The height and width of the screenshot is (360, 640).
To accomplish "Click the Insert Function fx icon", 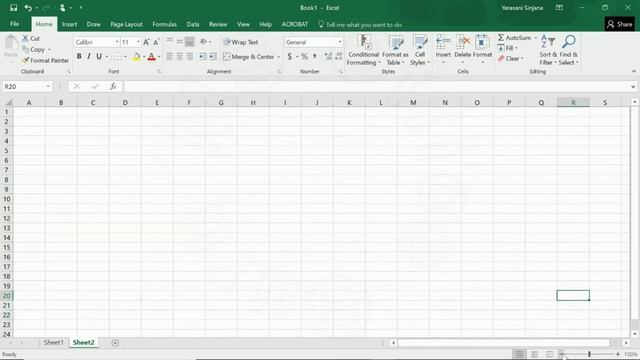I will coord(113,87).
